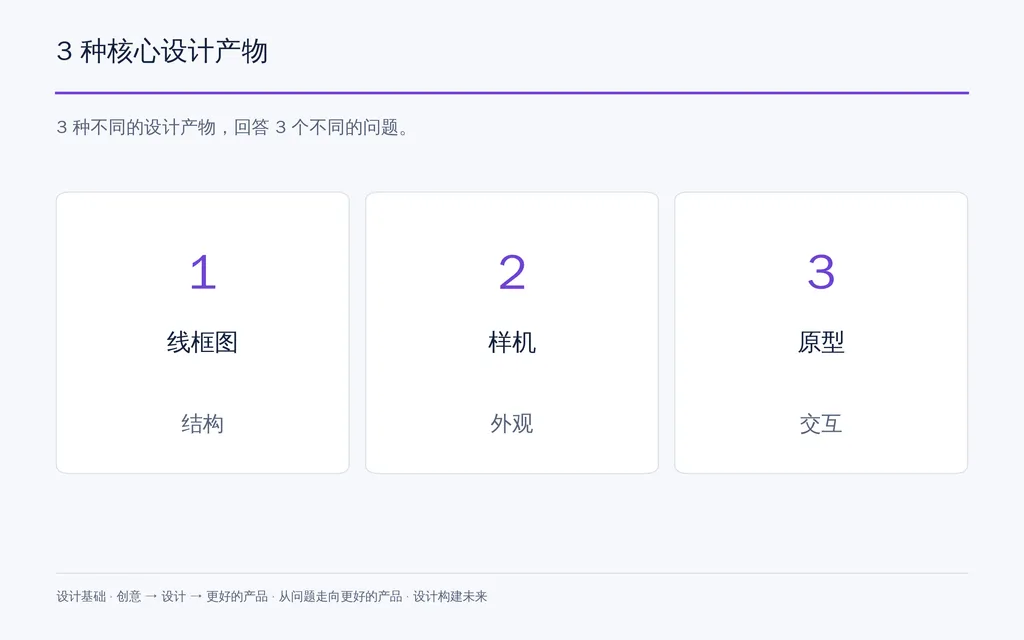
Task: Select the purple number 1 in first card
Action: coord(202,272)
